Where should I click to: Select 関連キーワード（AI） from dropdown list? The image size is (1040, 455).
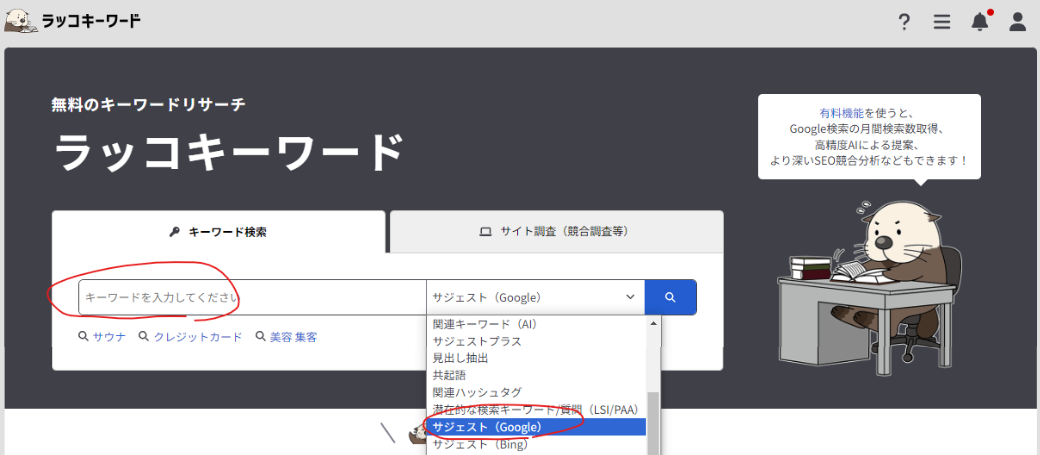pos(536,324)
